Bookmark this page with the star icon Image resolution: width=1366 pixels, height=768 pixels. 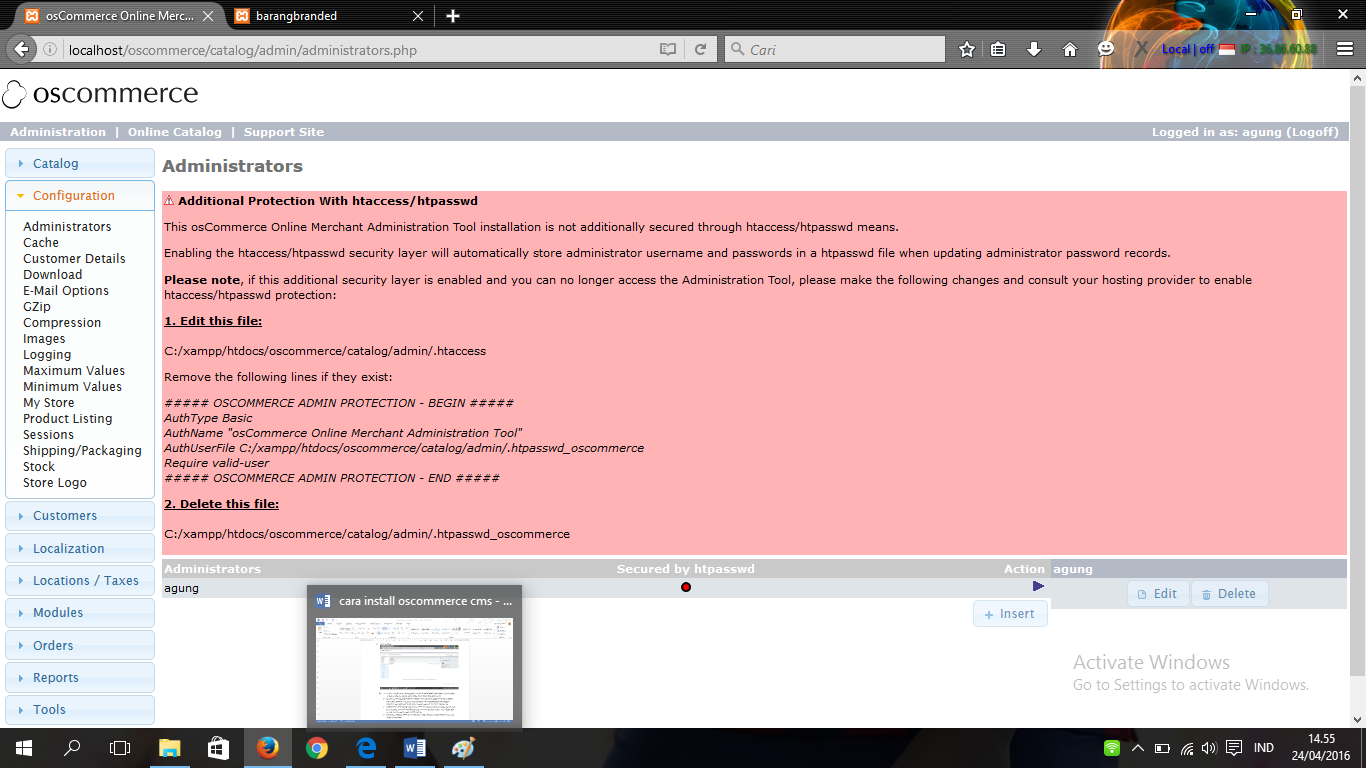pos(966,49)
